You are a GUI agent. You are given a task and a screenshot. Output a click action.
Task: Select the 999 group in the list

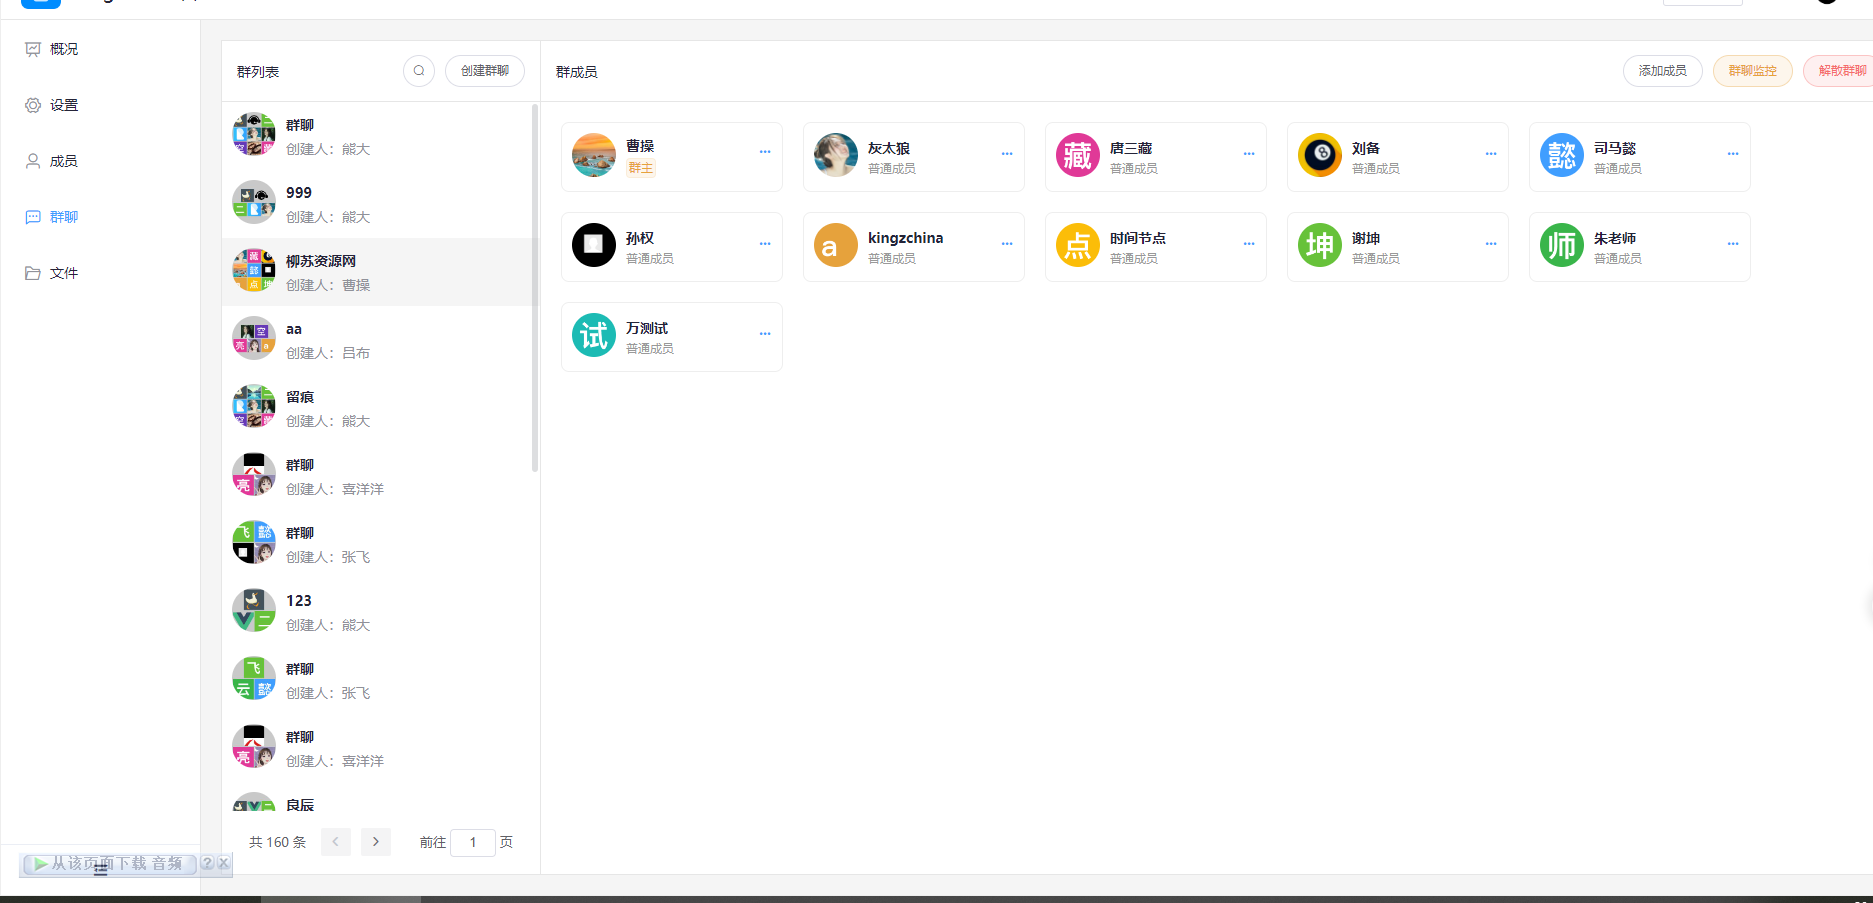(378, 204)
